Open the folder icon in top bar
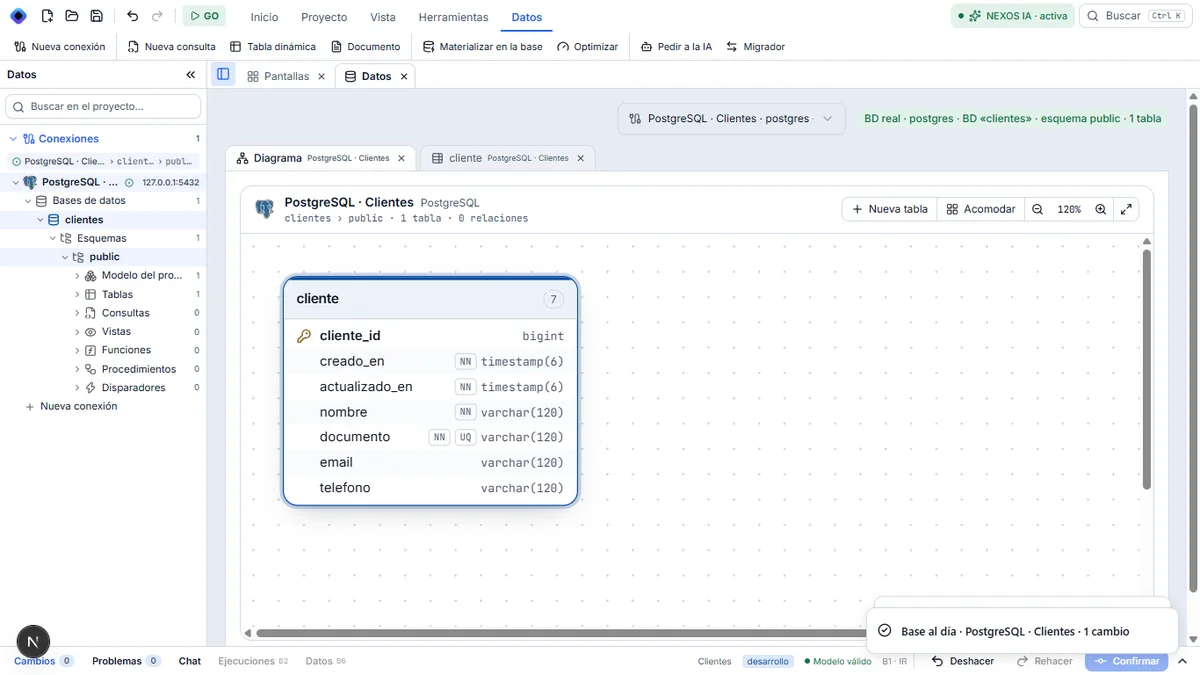Image resolution: width=1200 pixels, height=675 pixels. click(x=72, y=16)
